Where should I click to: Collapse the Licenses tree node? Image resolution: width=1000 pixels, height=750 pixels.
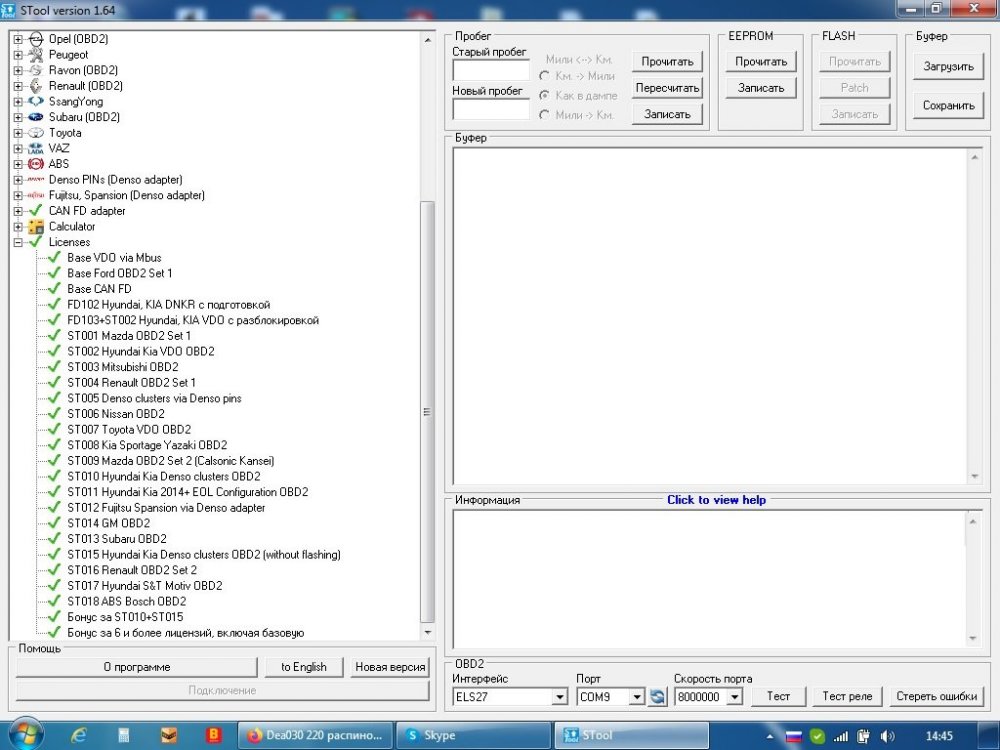tap(18, 242)
